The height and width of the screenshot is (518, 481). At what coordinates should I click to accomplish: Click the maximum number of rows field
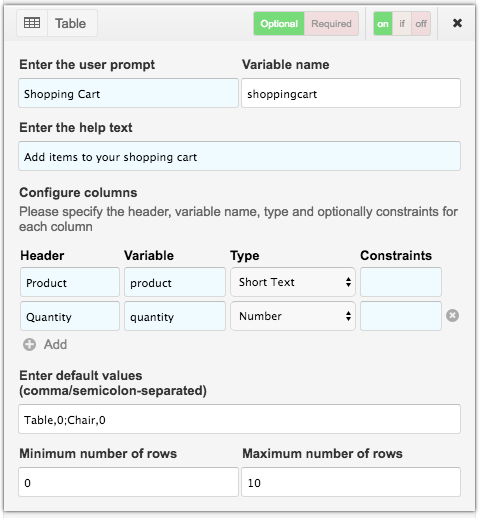point(351,482)
